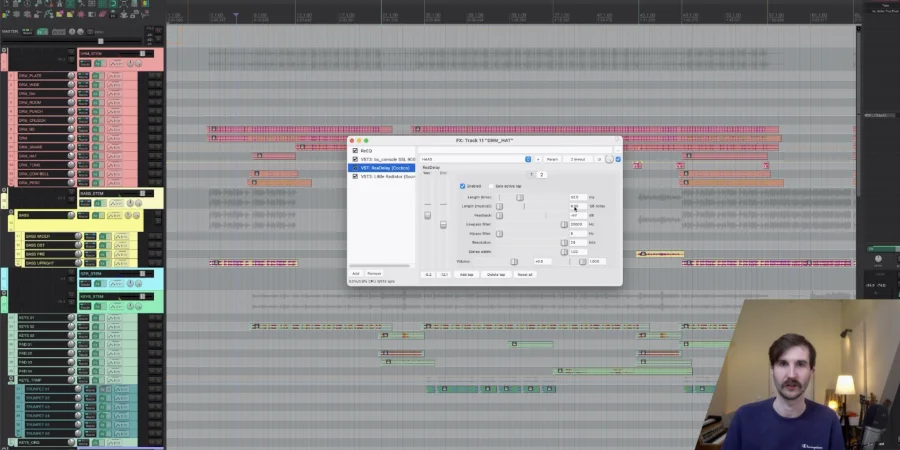This screenshot has height=450, width=900.
Task: Click the Length (time) ms value field
Action: pyautogui.click(x=578, y=197)
